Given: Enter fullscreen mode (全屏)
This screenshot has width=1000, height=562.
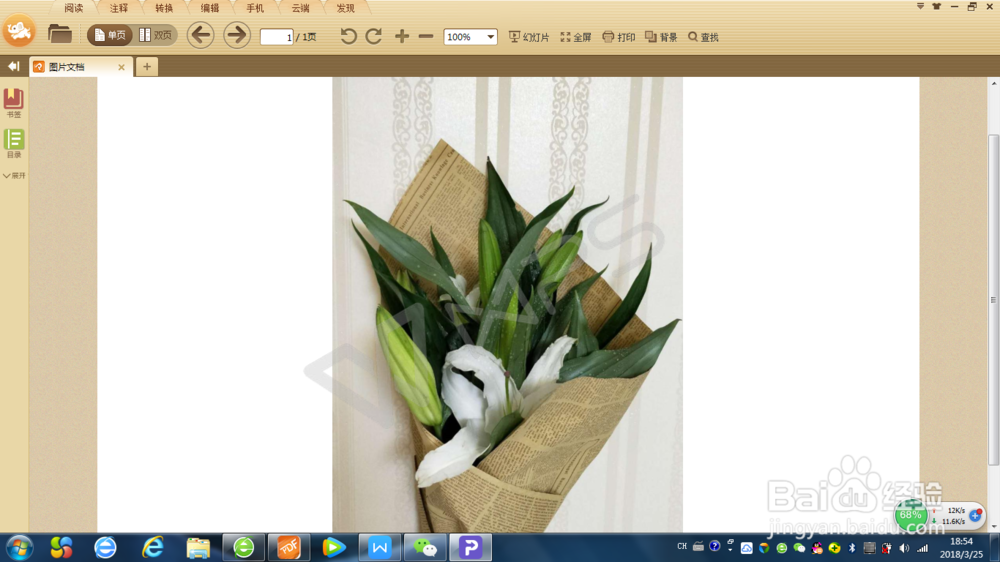Looking at the screenshot, I should (576, 37).
